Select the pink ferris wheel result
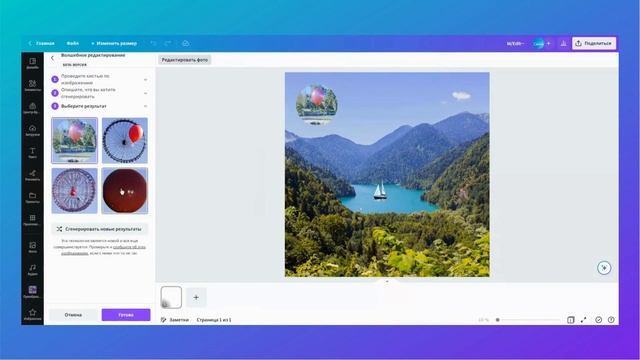Viewport: 640px width, 360px height. [x=74, y=191]
